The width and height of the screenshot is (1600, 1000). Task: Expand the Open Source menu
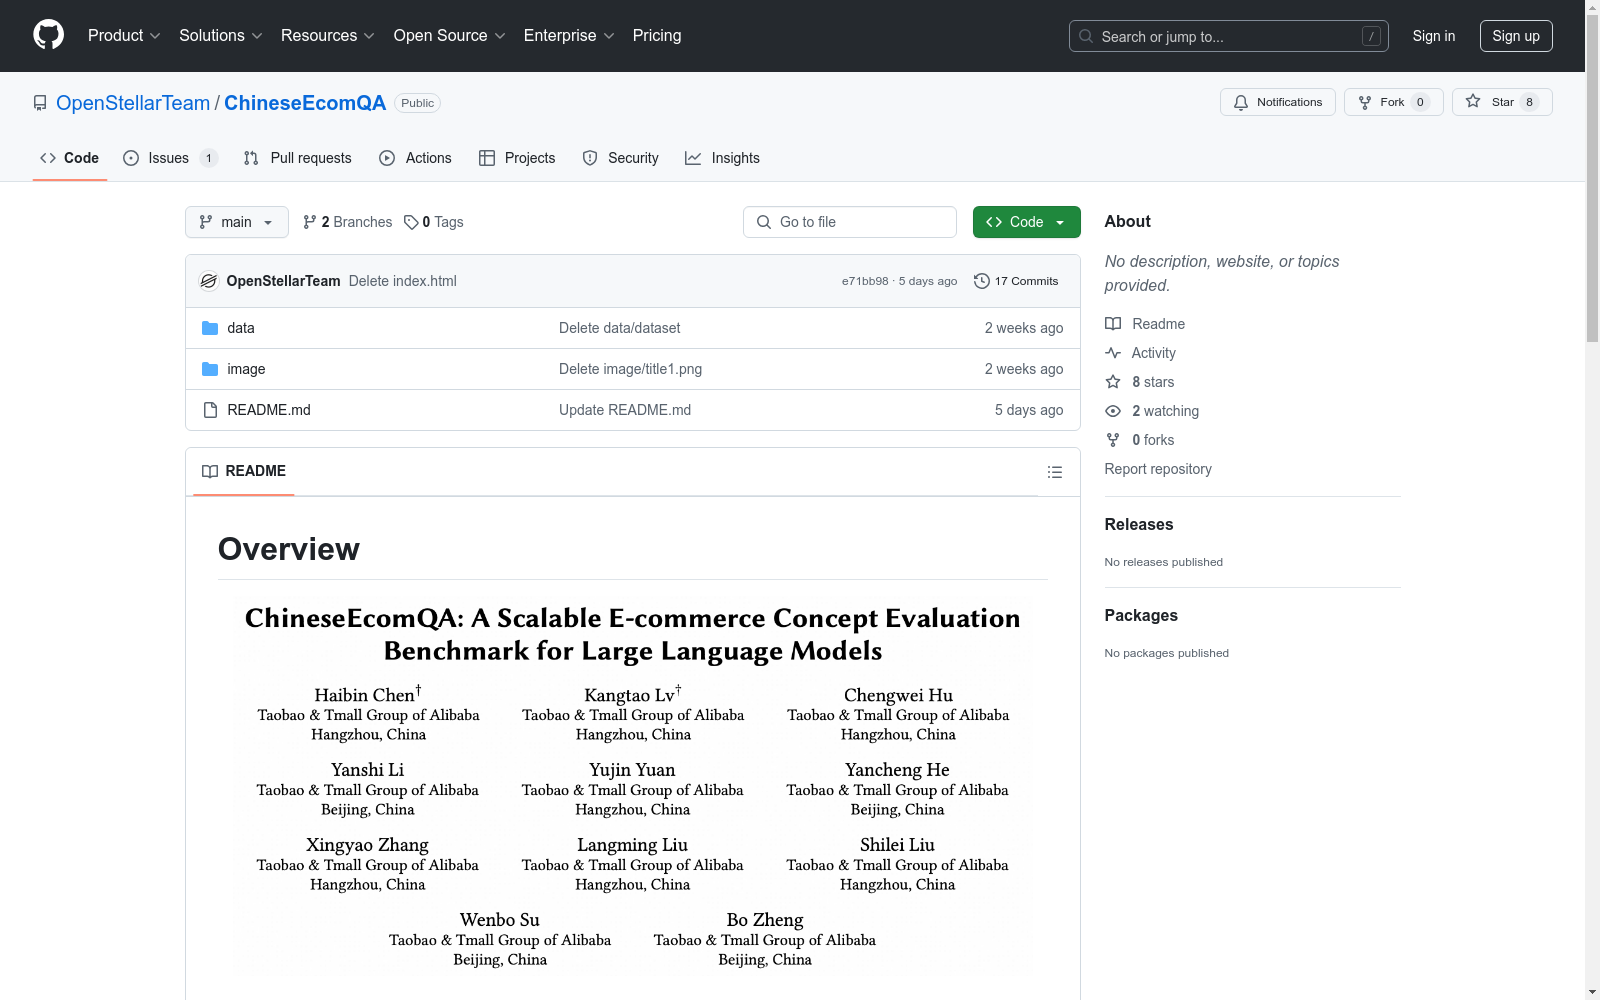coord(450,35)
